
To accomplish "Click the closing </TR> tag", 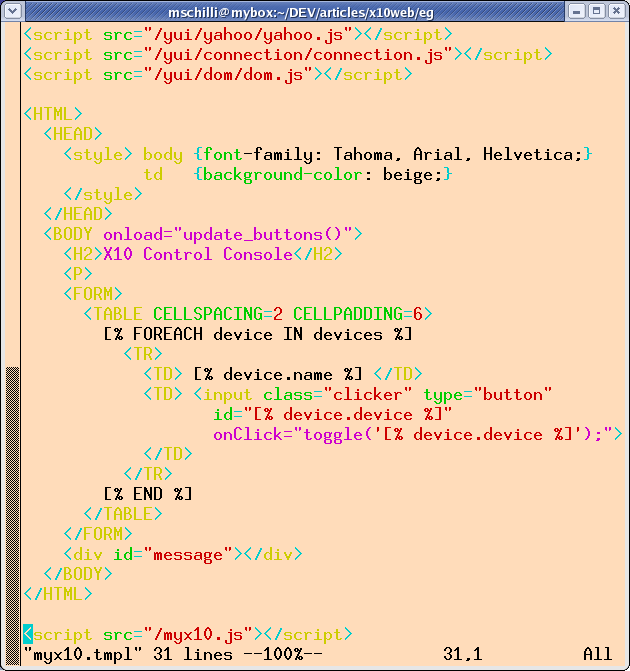I will 148,474.
